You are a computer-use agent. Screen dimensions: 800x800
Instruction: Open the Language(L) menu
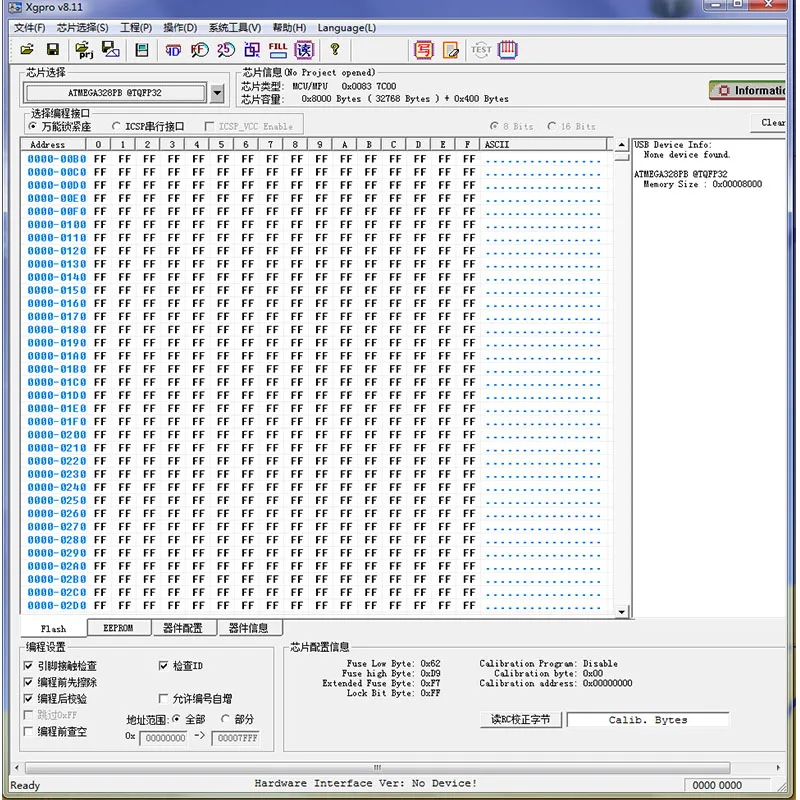(347, 27)
